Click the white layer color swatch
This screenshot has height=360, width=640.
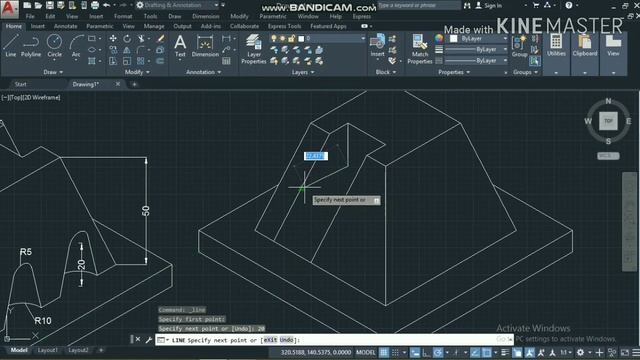coord(301,38)
